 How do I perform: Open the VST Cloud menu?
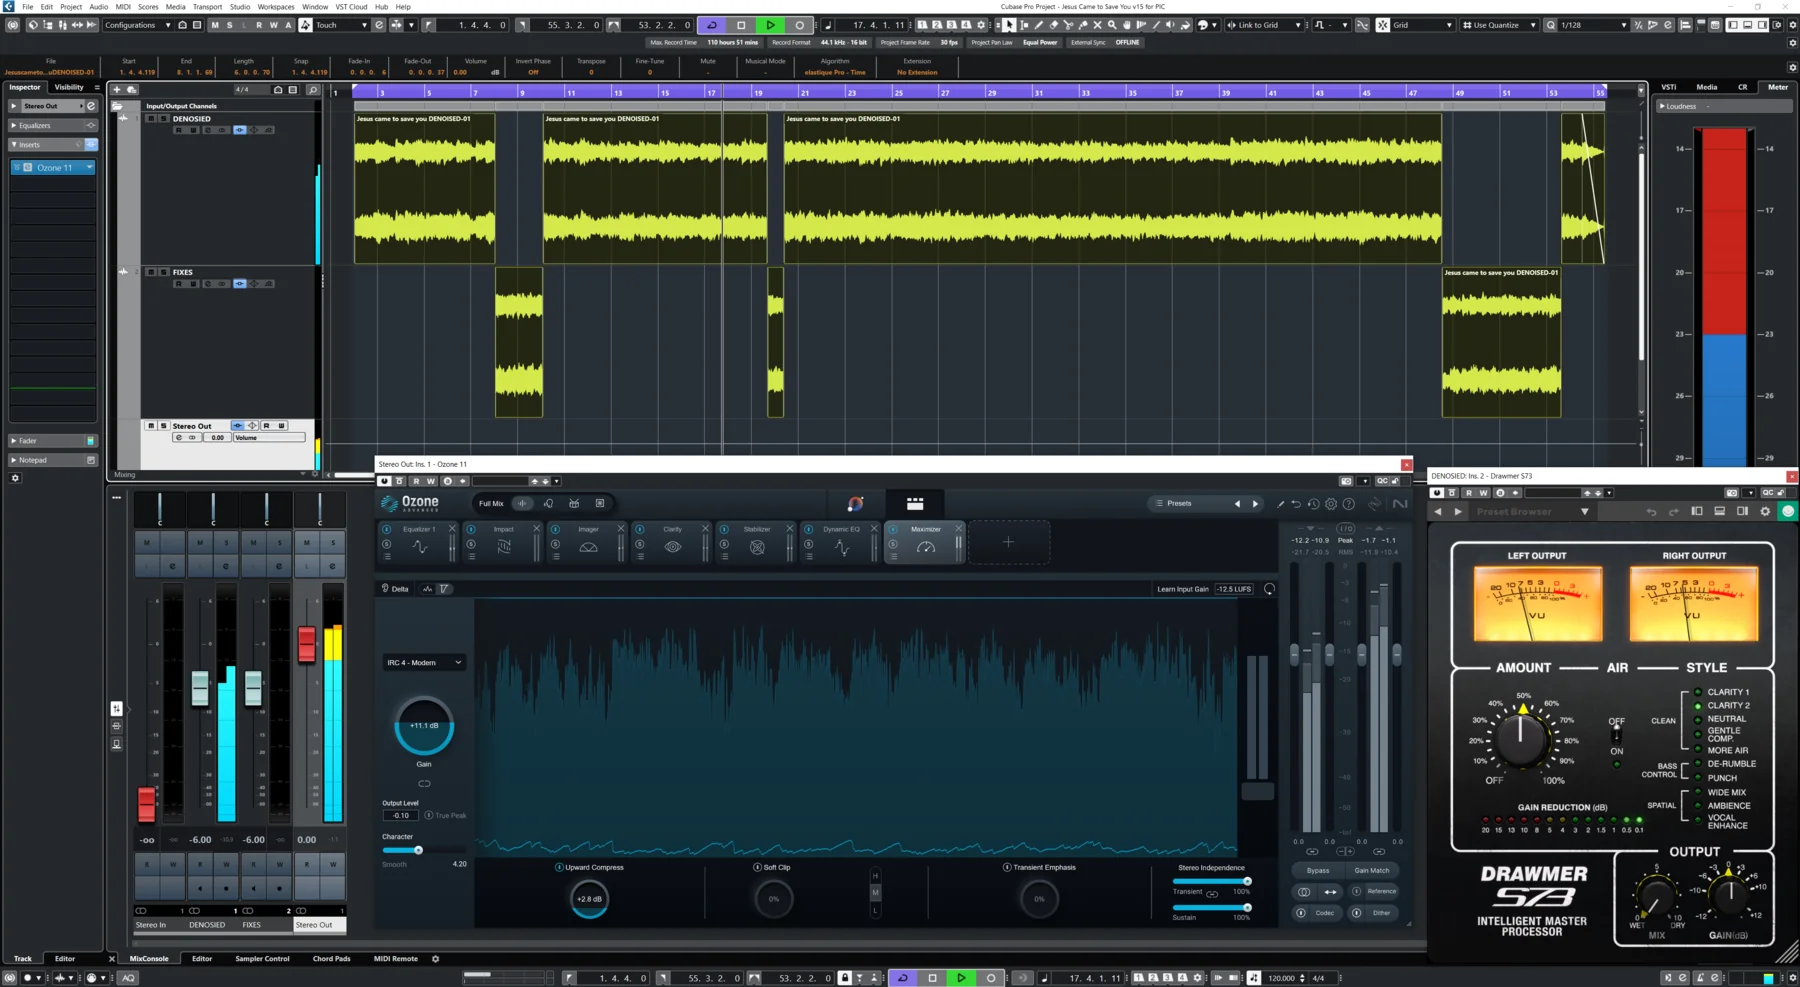(351, 6)
